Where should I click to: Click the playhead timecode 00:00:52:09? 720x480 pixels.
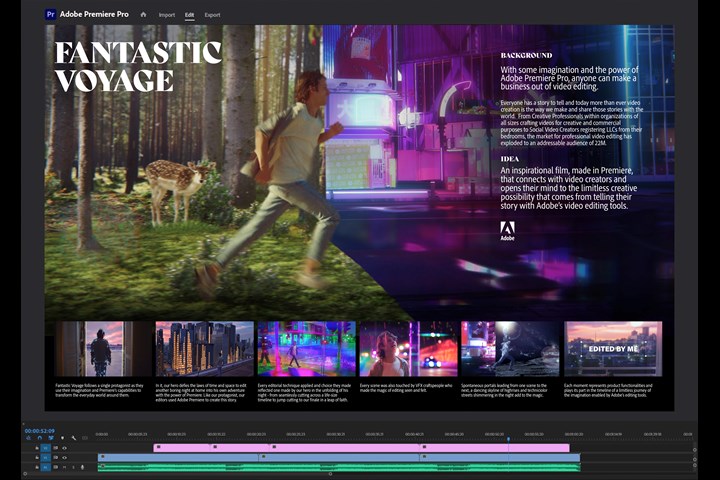[x=39, y=431]
